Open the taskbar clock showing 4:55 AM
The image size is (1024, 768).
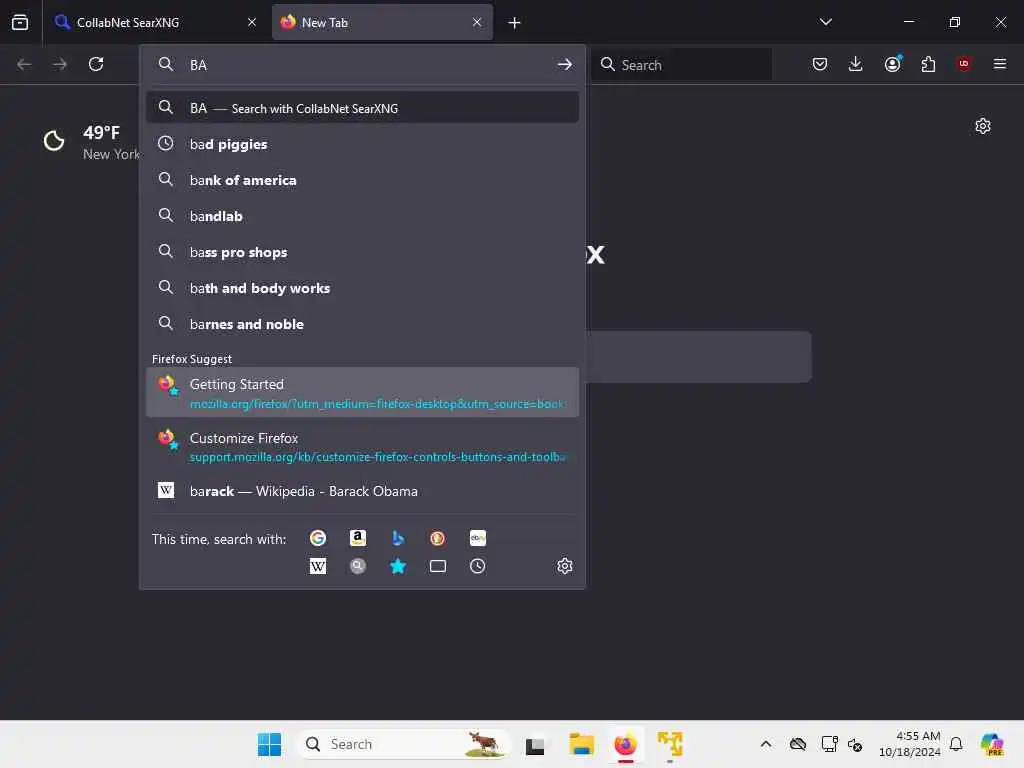coord(910,744)
